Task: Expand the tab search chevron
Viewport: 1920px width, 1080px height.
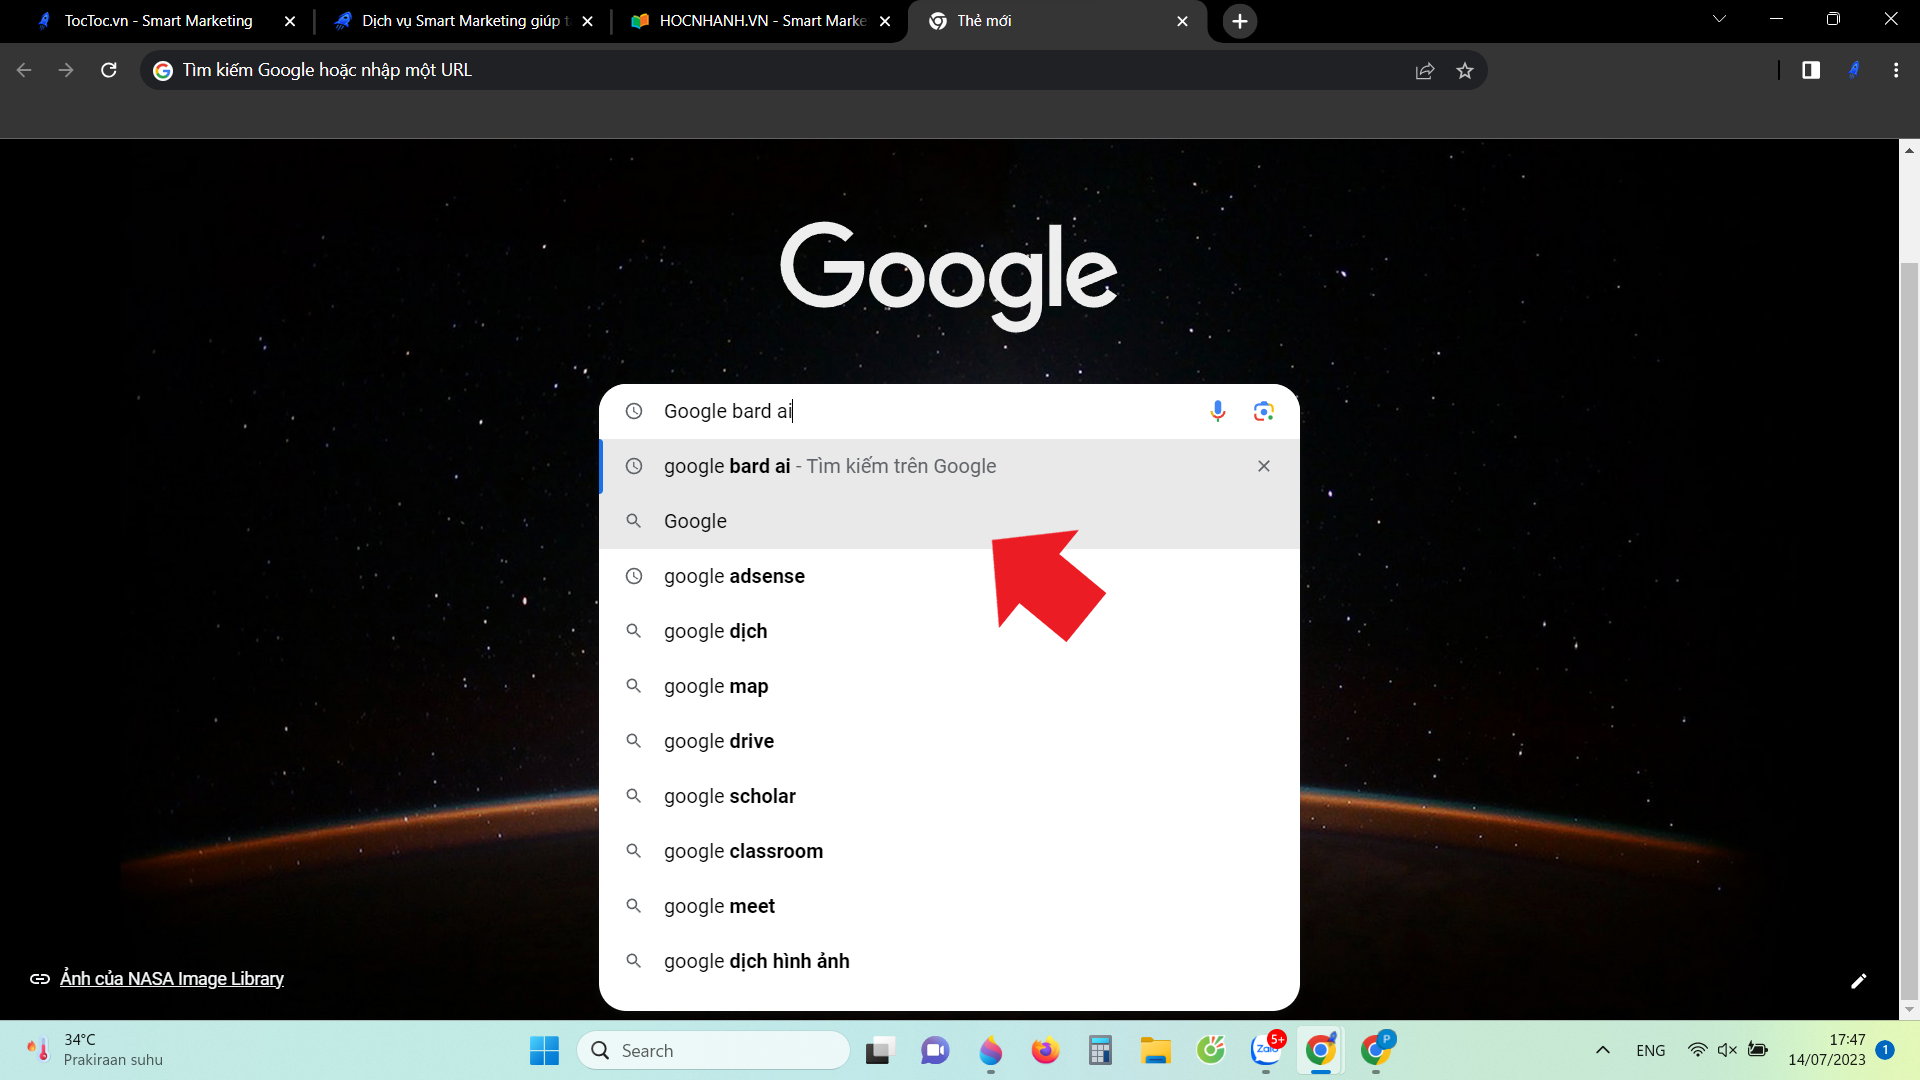Action: pos(1719,19)
